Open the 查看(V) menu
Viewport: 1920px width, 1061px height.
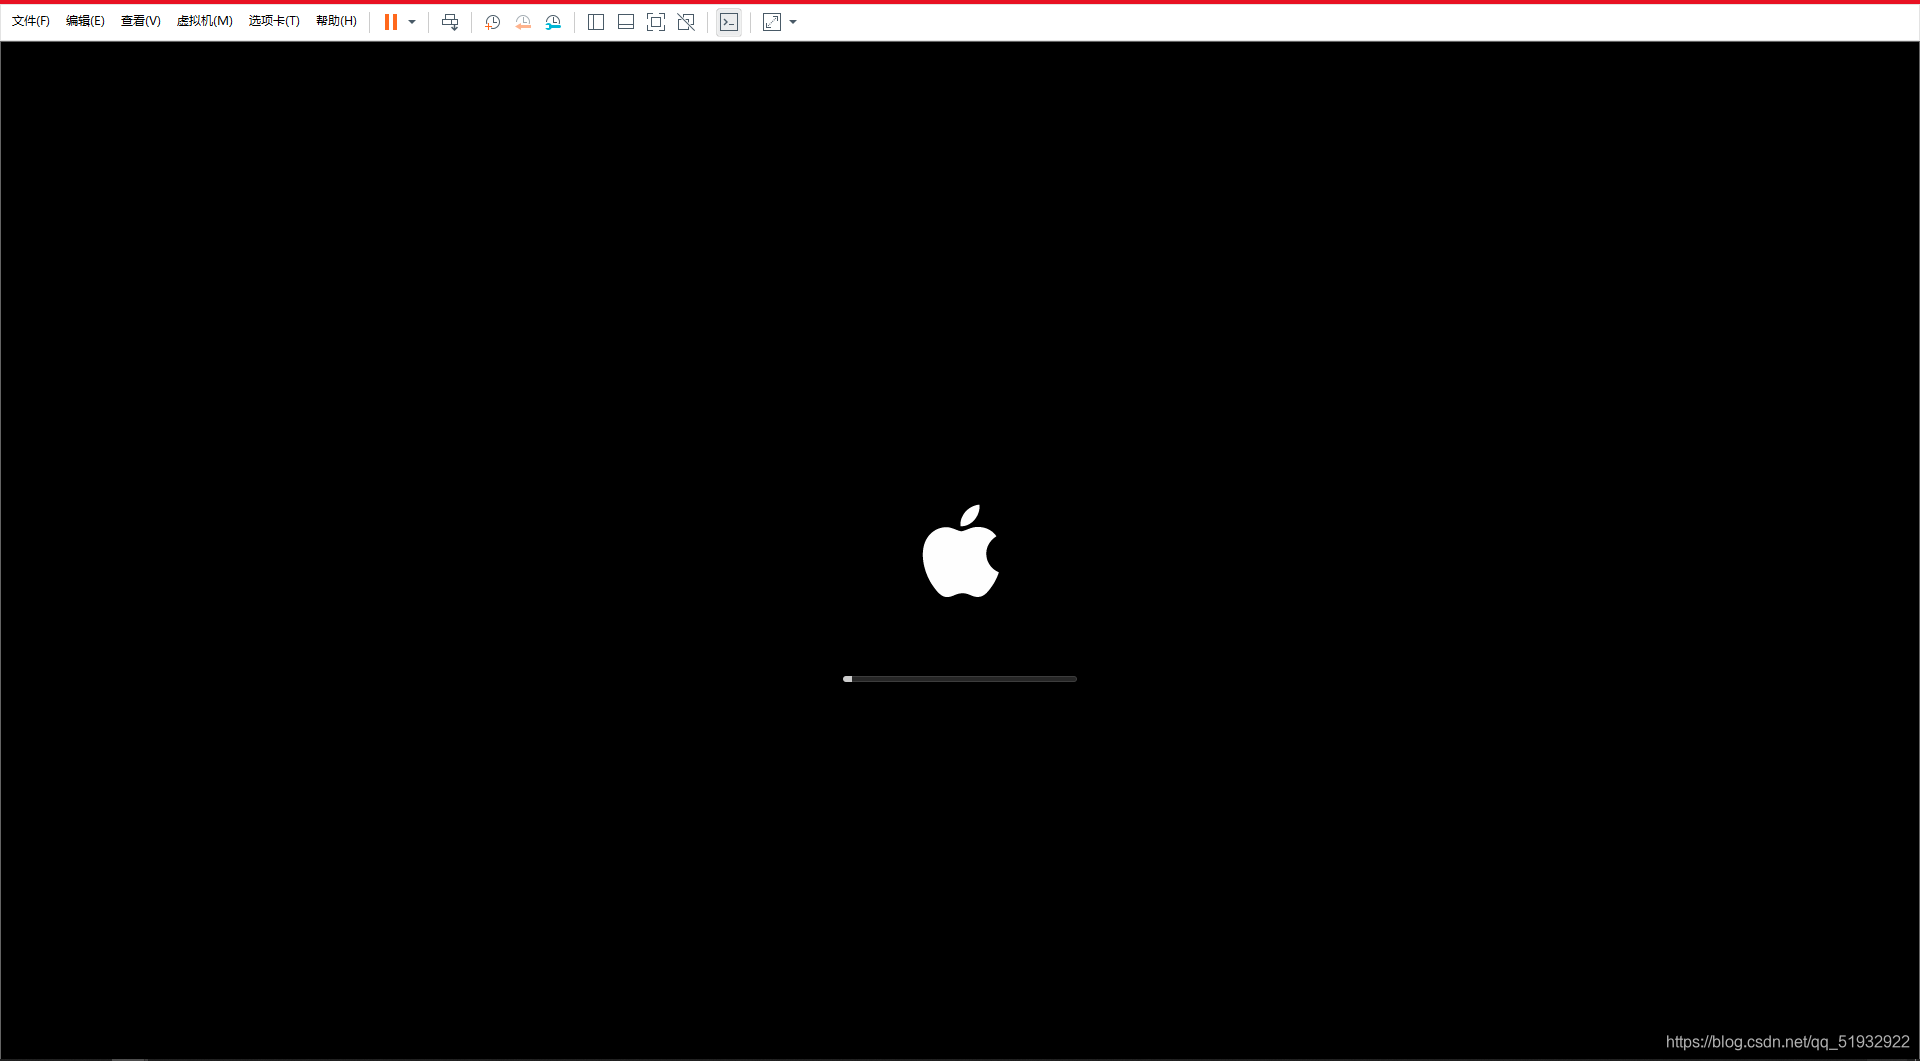tap(141, 21)
